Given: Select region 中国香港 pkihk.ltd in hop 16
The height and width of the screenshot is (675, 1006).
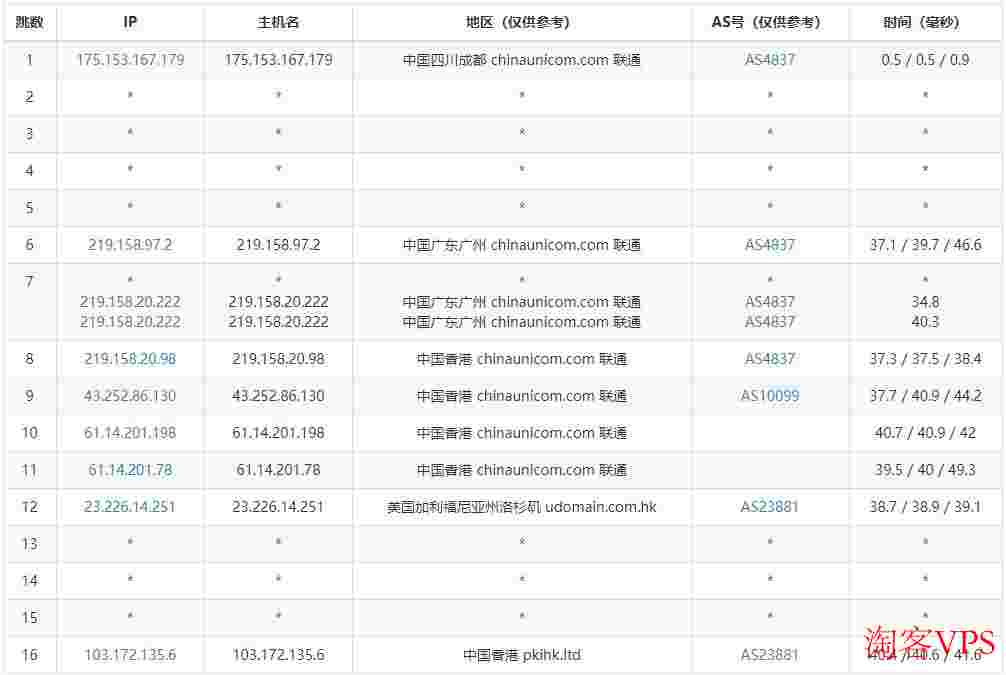Looking at the screenshot, I should pyautogui.click(x=522, y=655).
